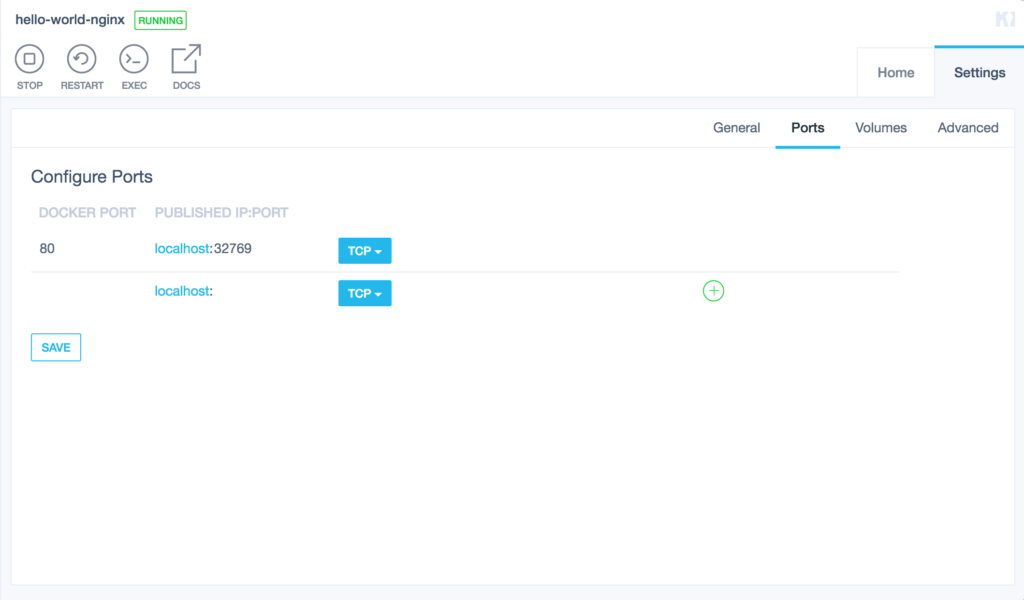Click the docker port value 80
The image size is (1024, 600).
coord(47,249)
